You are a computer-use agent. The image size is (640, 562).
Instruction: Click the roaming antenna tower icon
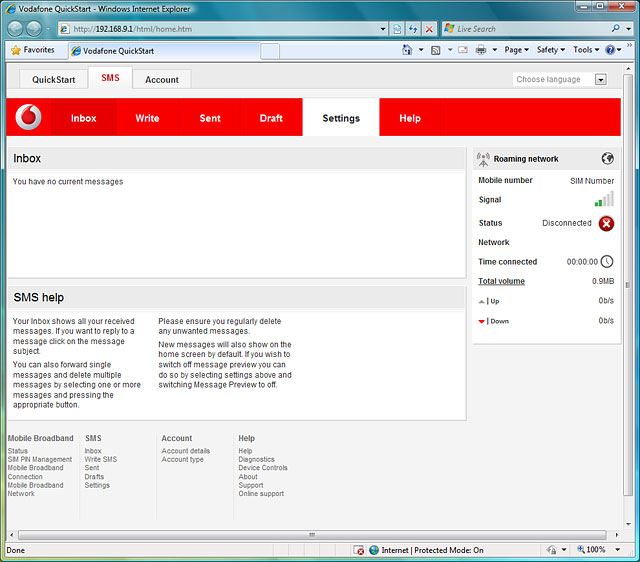(x=484, y=158)
